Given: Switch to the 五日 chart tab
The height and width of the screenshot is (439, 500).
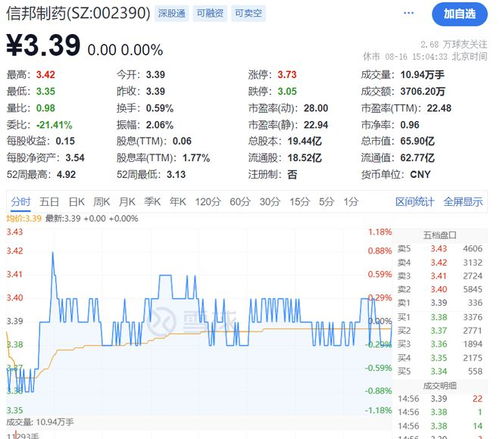Looking at the screenshot, I should click(49, 202).
